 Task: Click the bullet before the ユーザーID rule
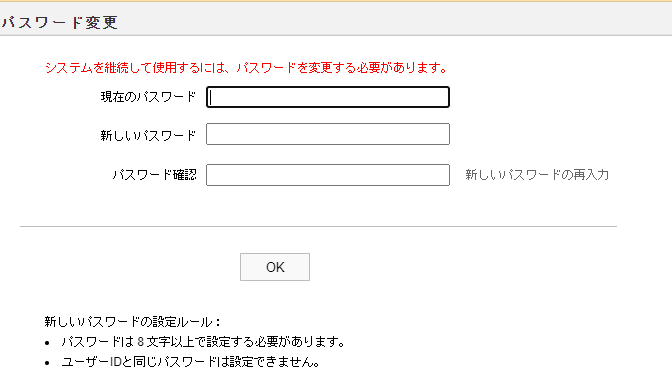tap(47, 363)
